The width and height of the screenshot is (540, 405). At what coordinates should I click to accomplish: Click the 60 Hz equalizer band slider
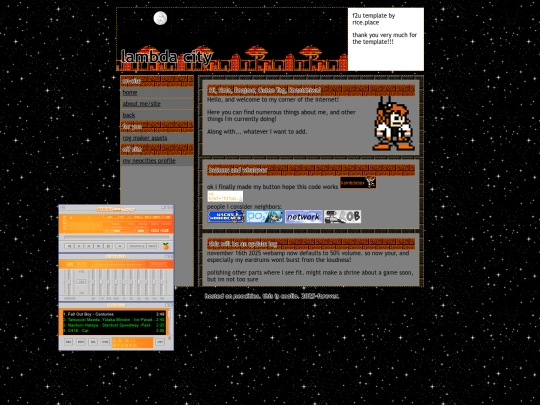[93, 282]
